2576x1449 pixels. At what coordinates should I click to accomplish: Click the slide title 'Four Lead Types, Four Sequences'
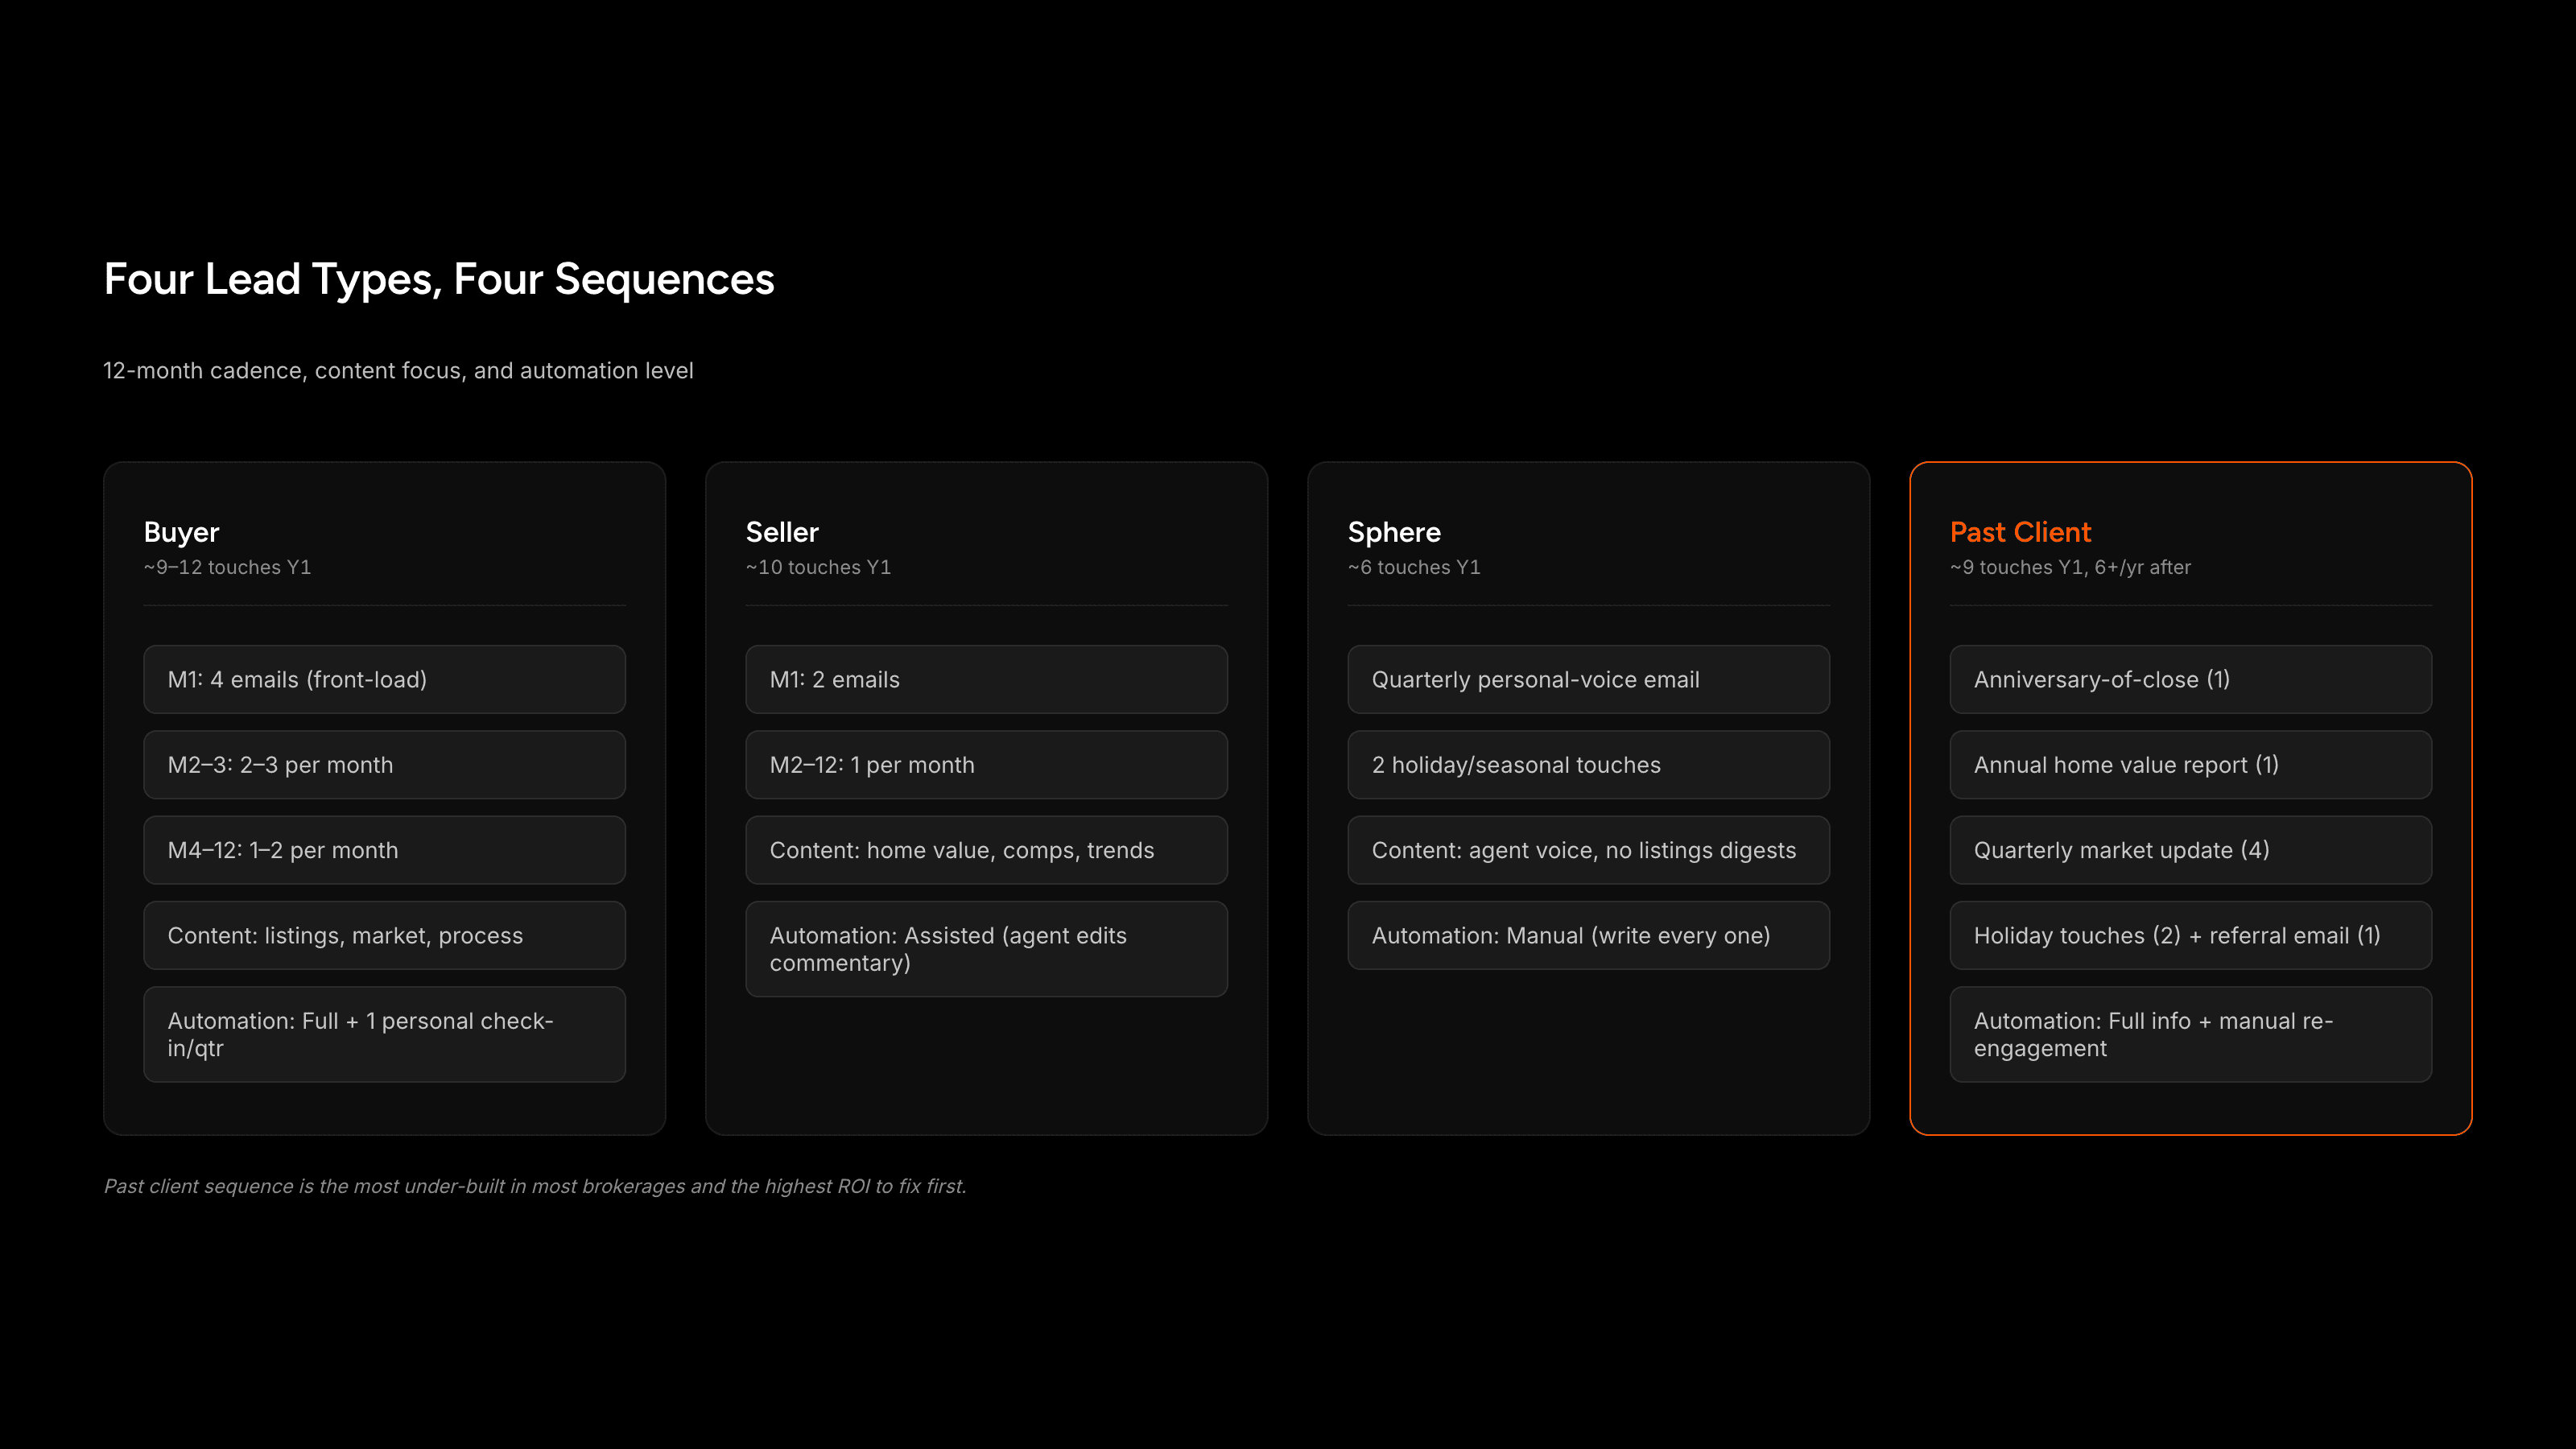click(x=439, y=279)
